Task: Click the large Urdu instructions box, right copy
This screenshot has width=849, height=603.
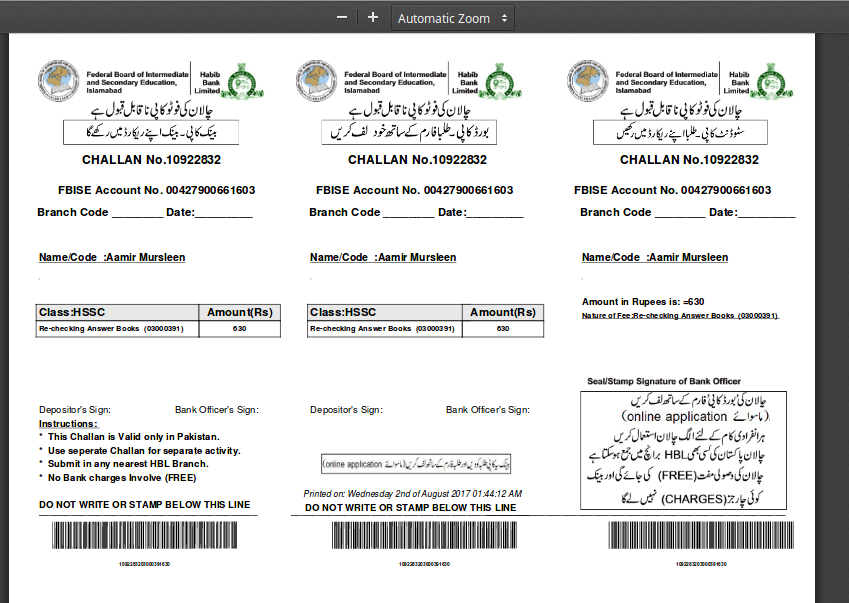Action: [x=683, y=450]
